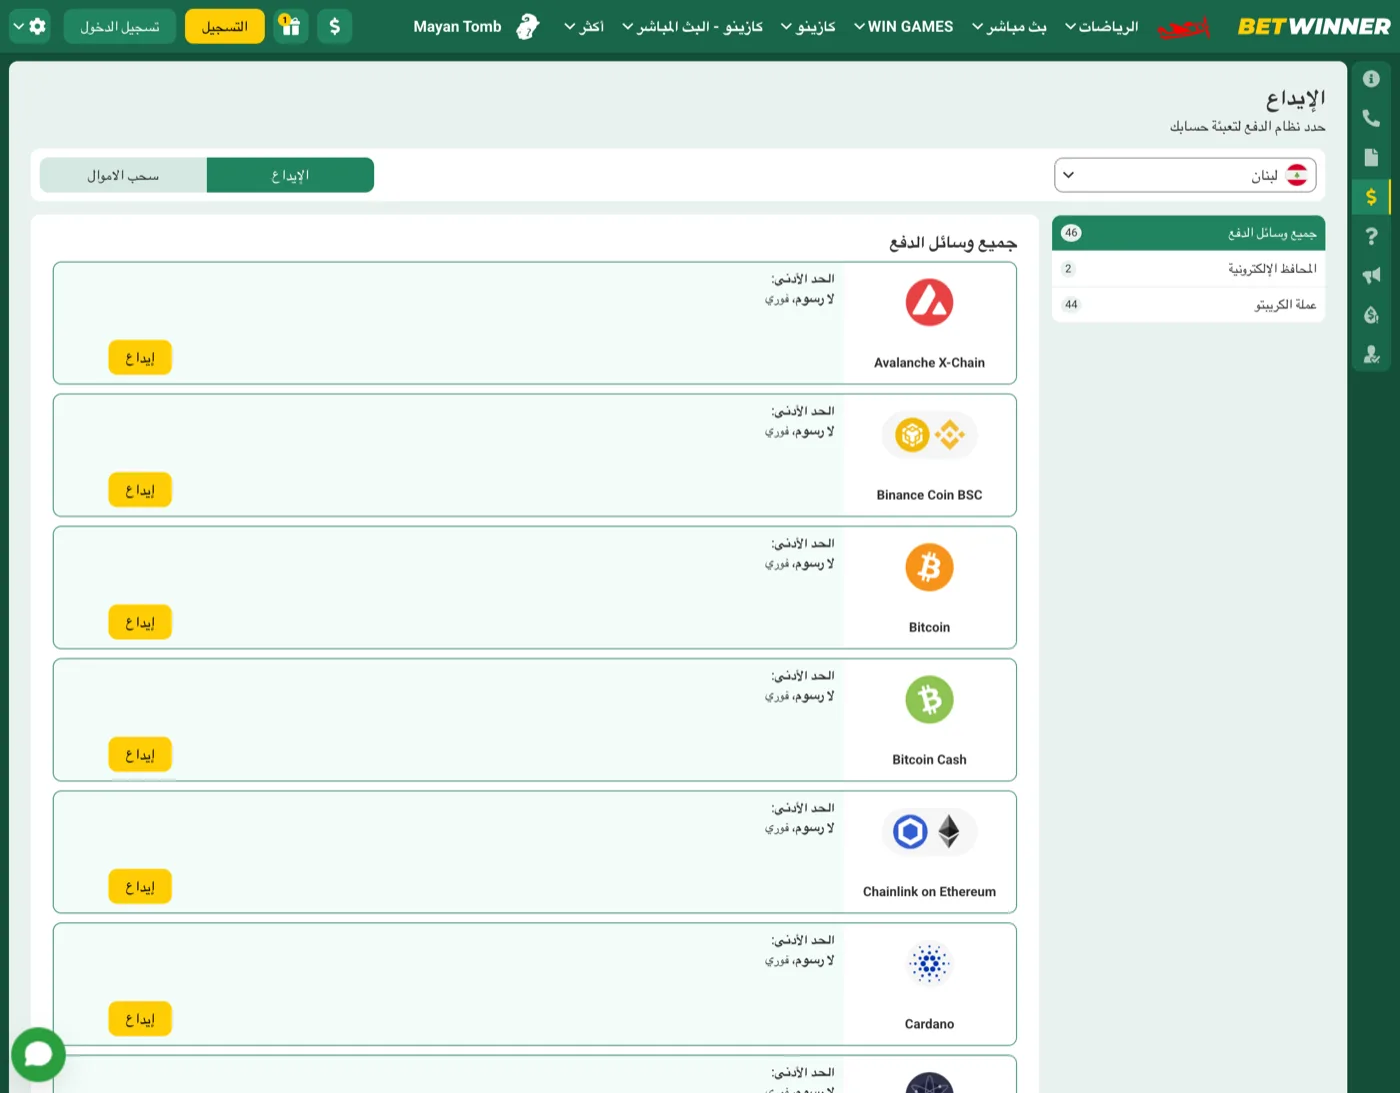Expand the أكثر (More) menu
Screen dimensions: 1400x1093
(584, 27)
